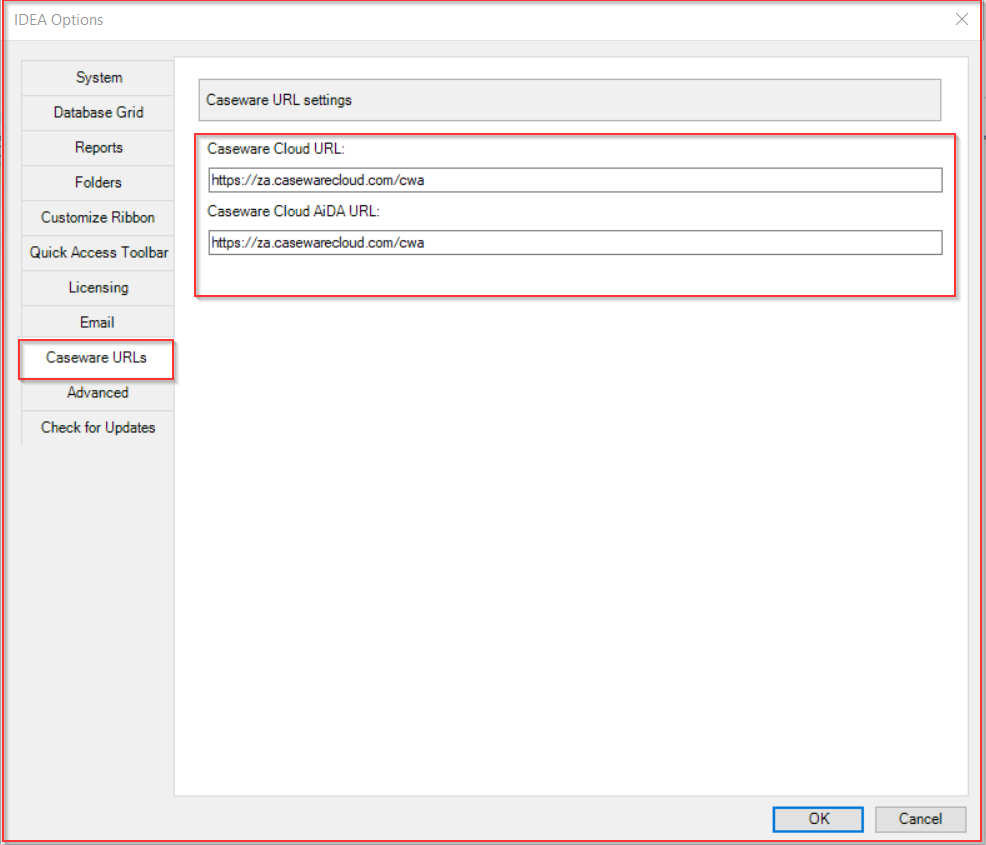
Task: Switch to the Licensing tab
Action: (x=98, y=288)
